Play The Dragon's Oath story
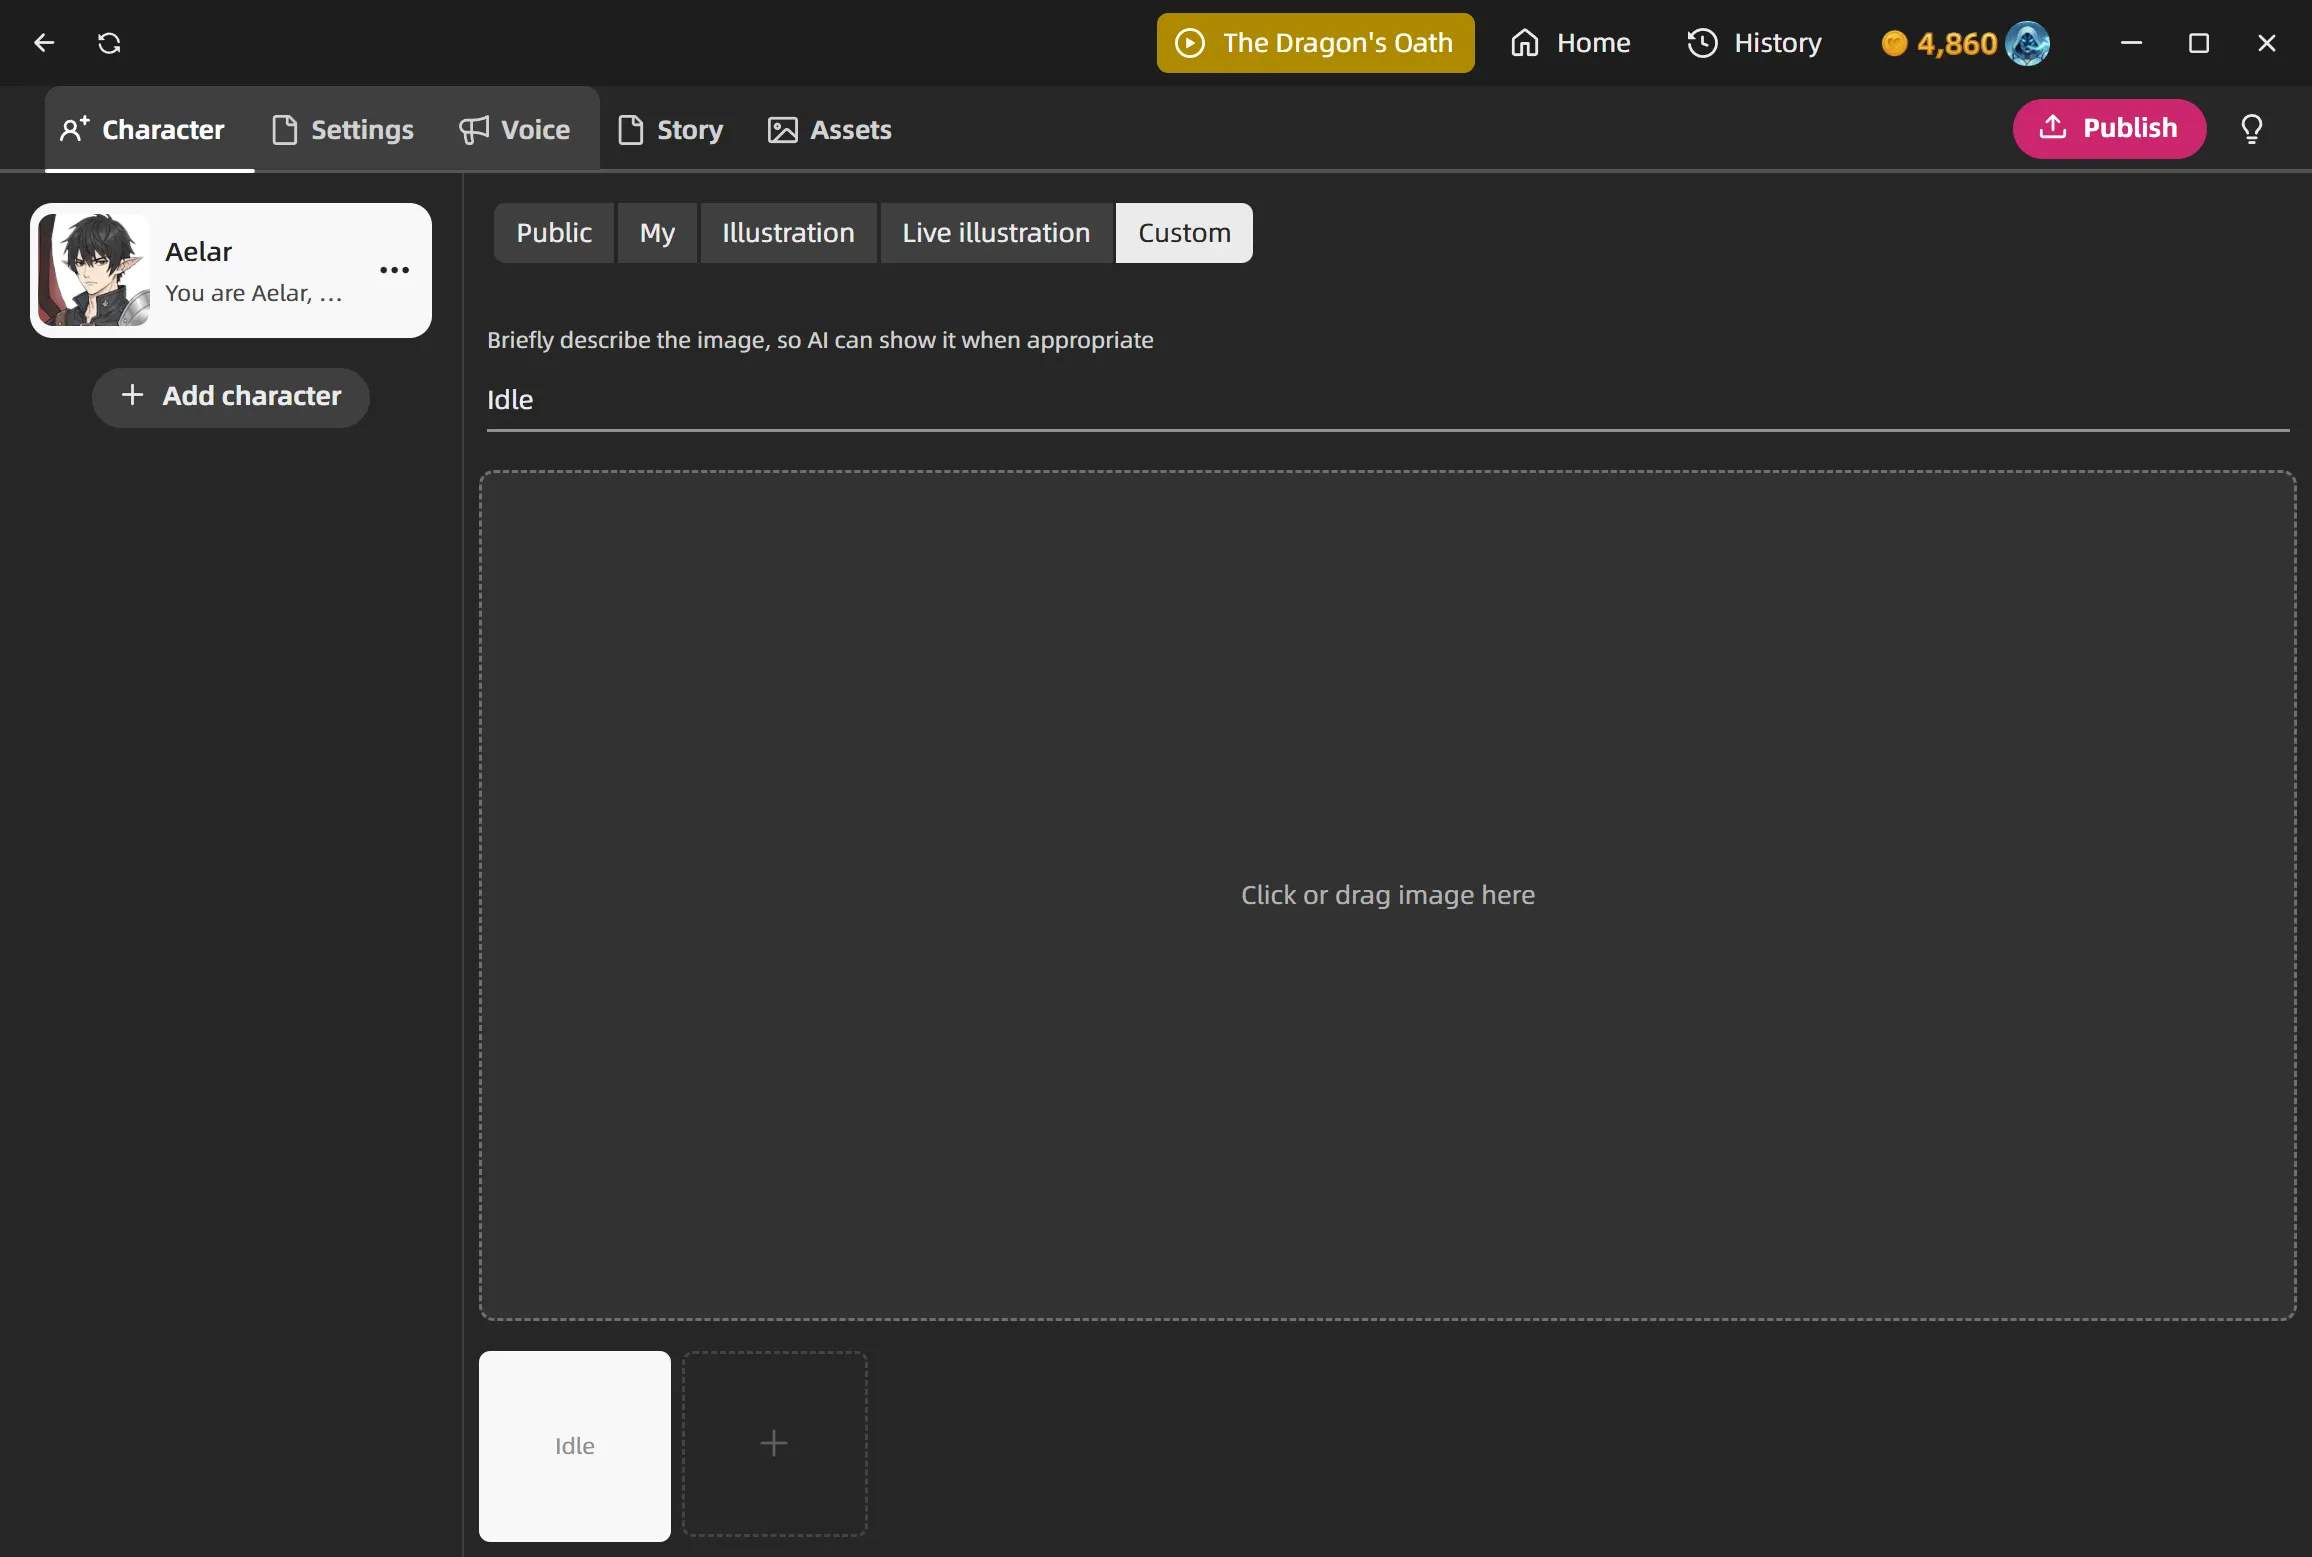The height and width of the screenshot is (1557, 2312). pyautogui.click(x=1315, y=43)
